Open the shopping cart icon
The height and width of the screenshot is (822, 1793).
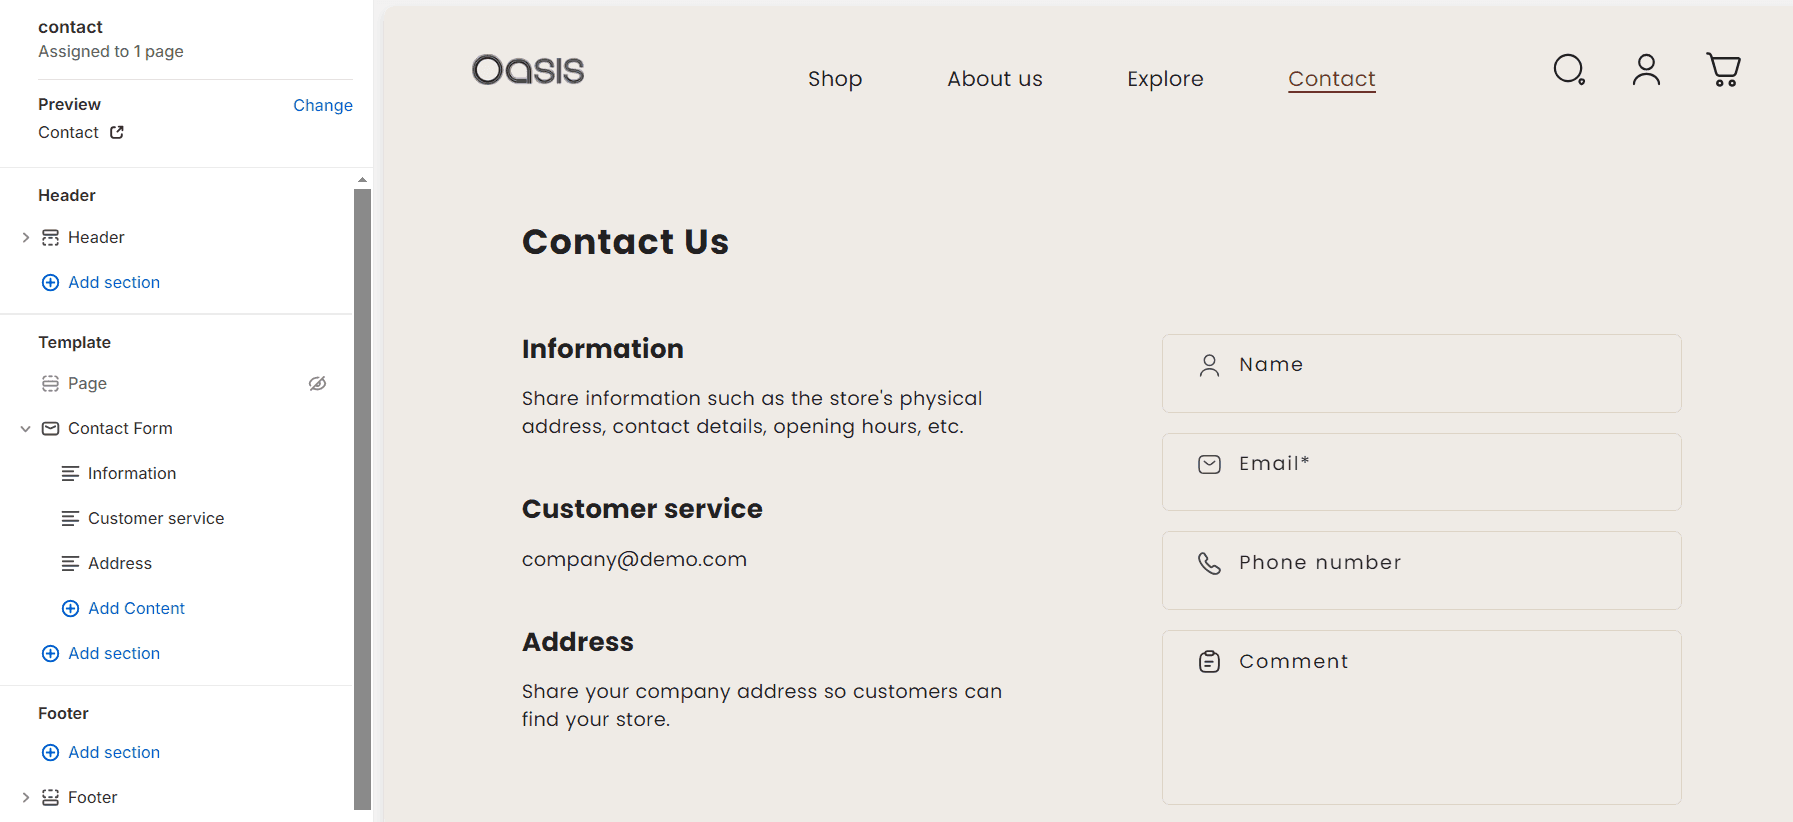point(1723,70)
